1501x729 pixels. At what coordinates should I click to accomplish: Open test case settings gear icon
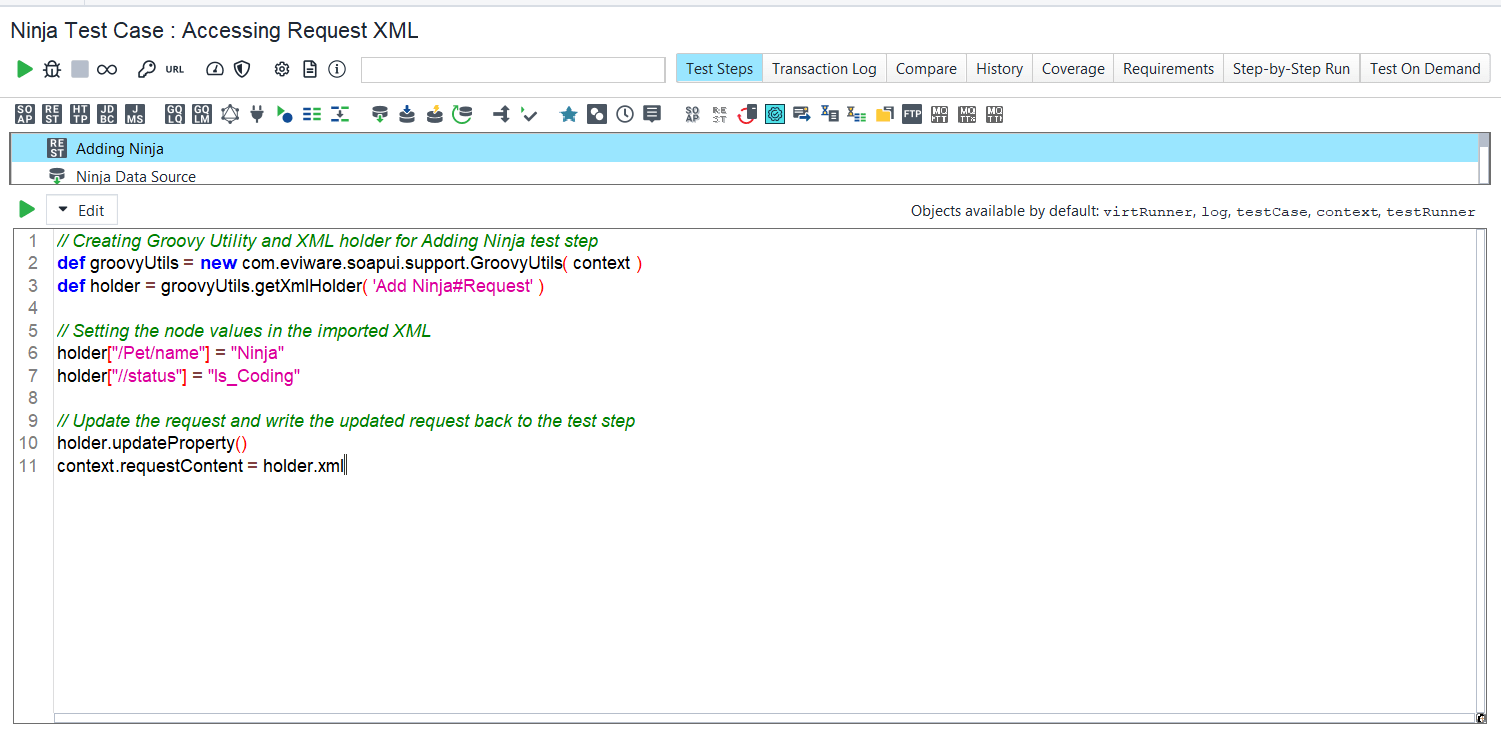[x=281, y=69]
